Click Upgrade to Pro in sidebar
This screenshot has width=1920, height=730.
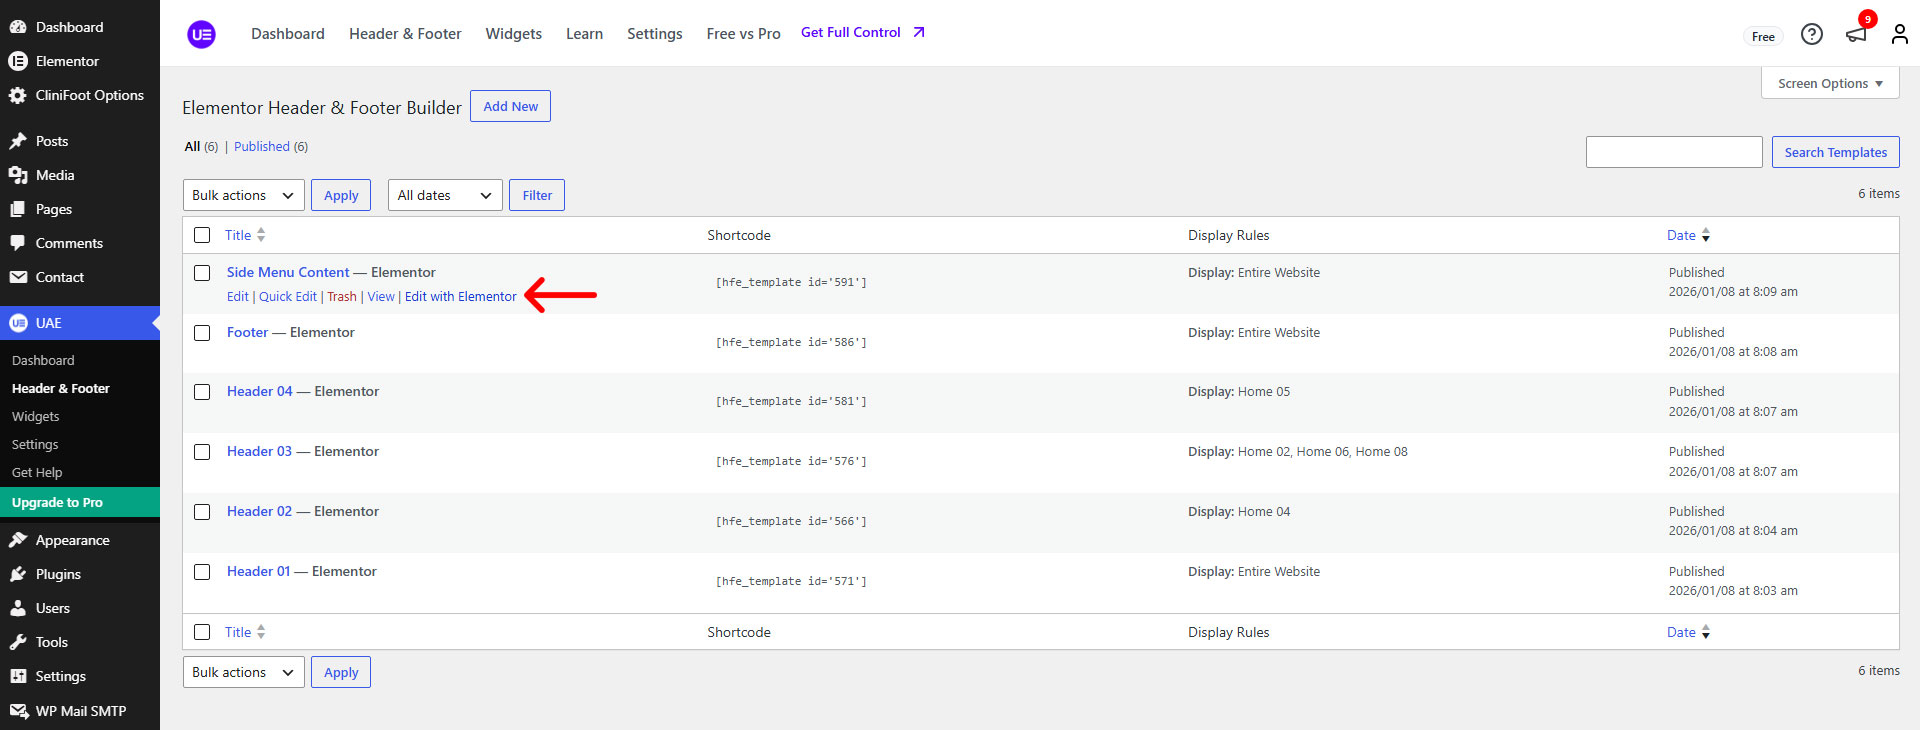click(80, 502)
